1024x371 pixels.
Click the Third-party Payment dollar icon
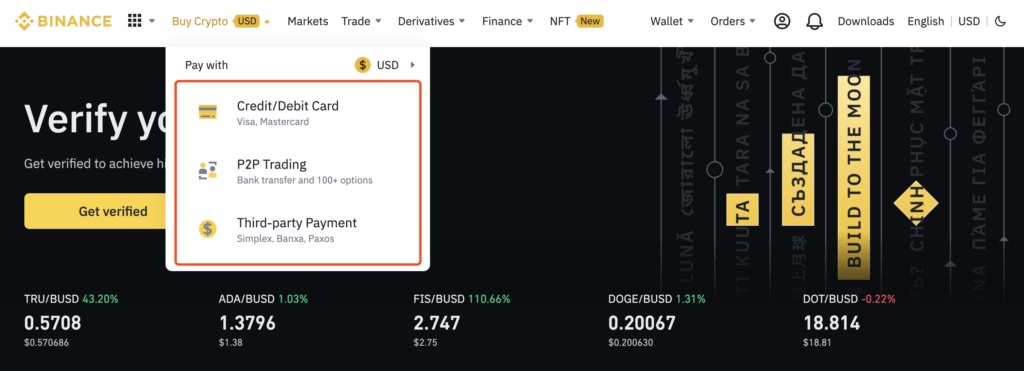click(x=208, y=229)
